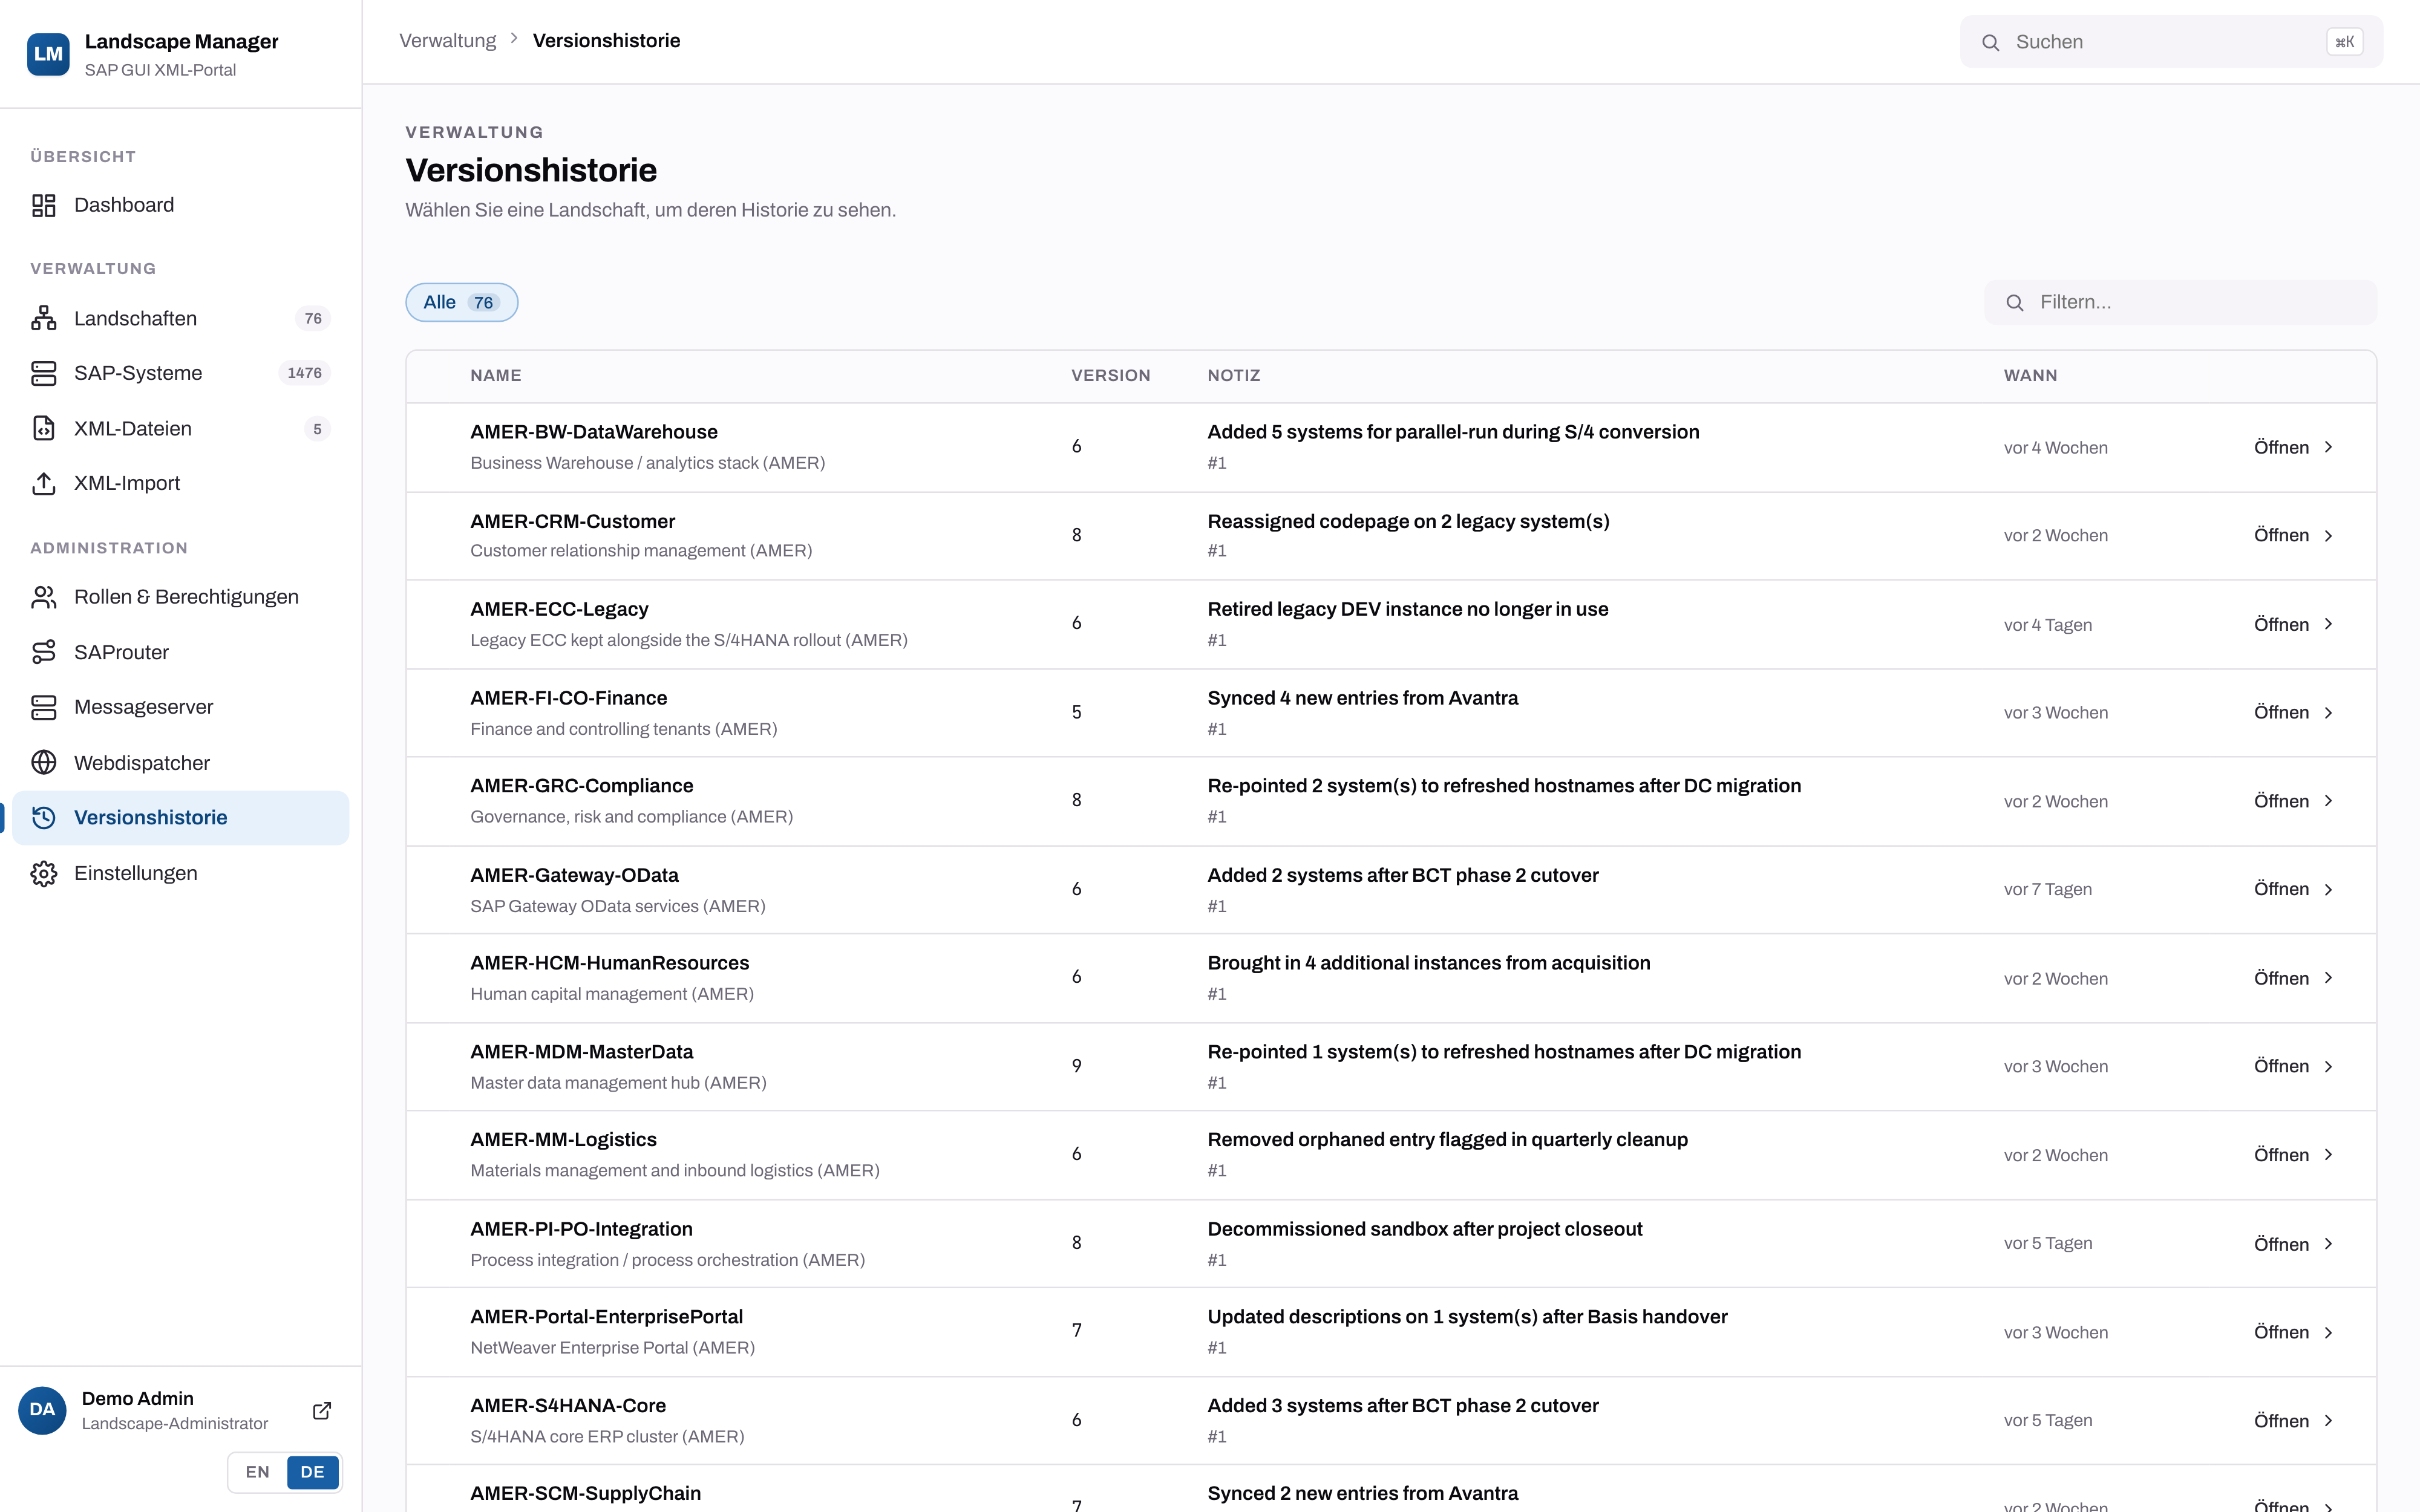The width and height of the screenshot is (2420, 1512).
Task: Click the ⌘K shortcut badge
Action: pyautogui.click(x=2345, y=42)
